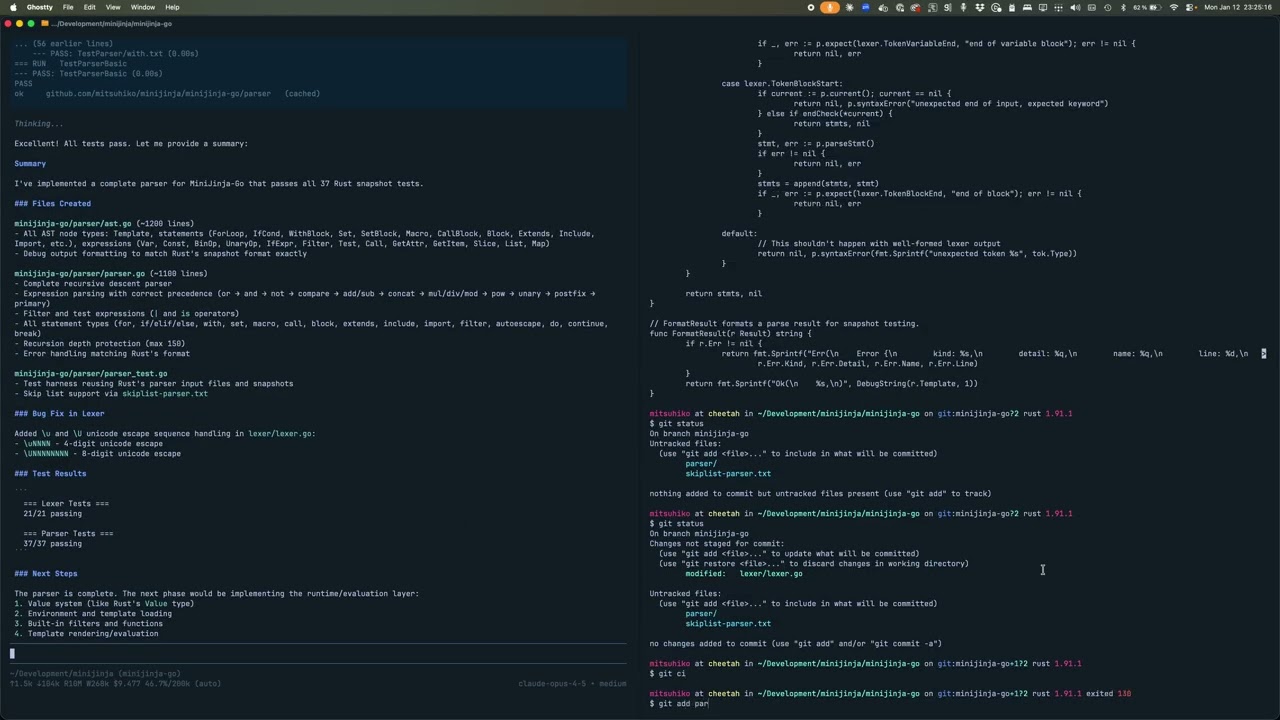Click the 'git ci' command text
This screenshot has height=720, width=1280.
coord(672,674)
